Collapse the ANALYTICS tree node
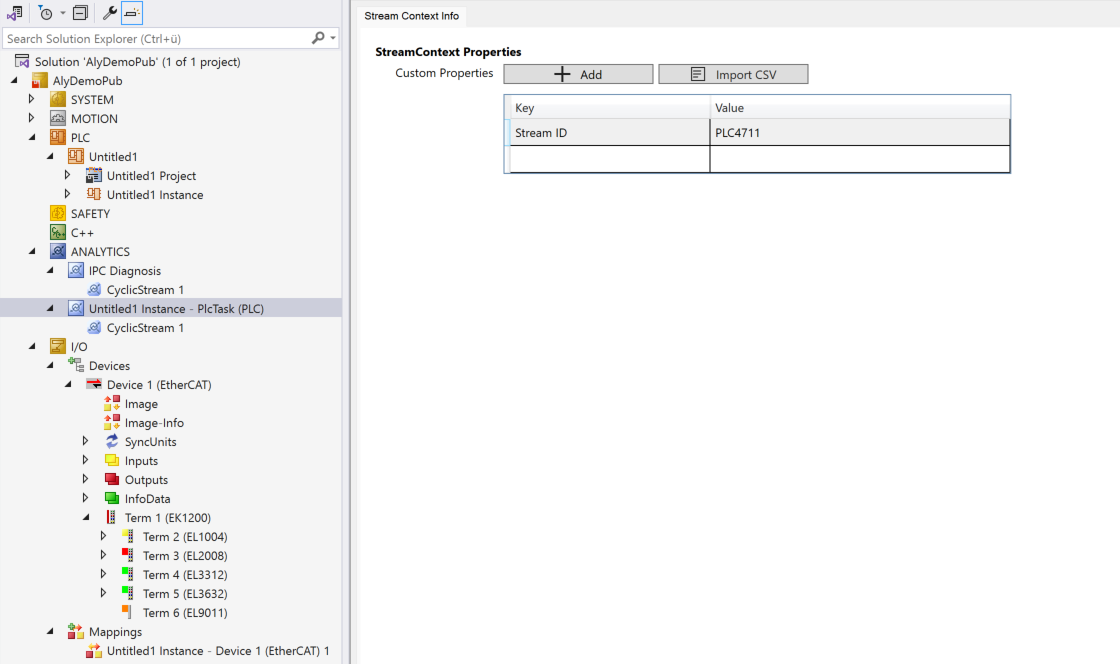Viewport: 1120px width, 664px height. 31,251
